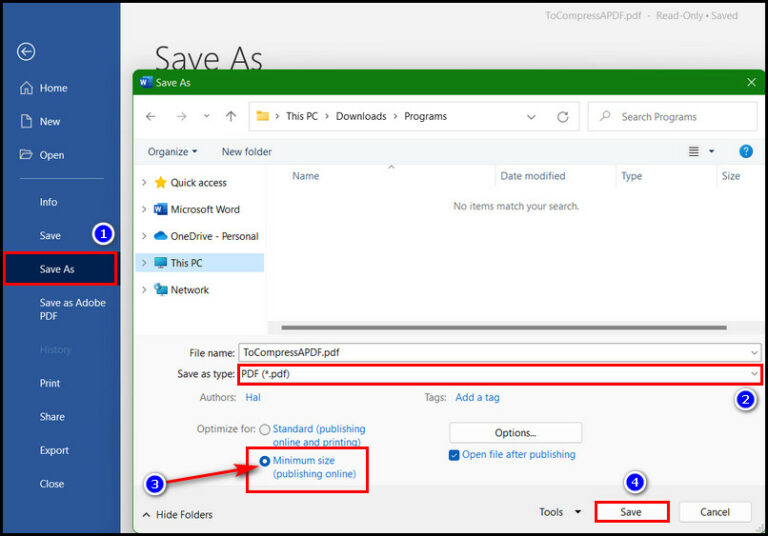Open the Share backstage page
Image resolution: width=768 pixels, height=536 pixels.
[52, 417]
